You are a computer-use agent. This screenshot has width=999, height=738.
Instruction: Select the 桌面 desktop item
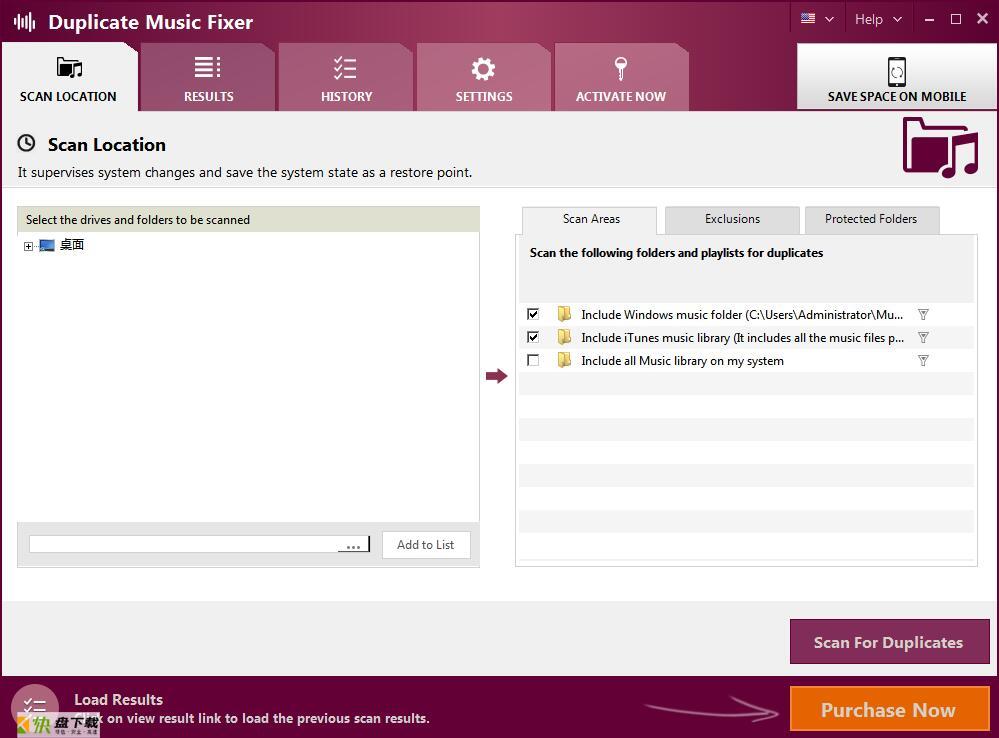tap(72, 245)
